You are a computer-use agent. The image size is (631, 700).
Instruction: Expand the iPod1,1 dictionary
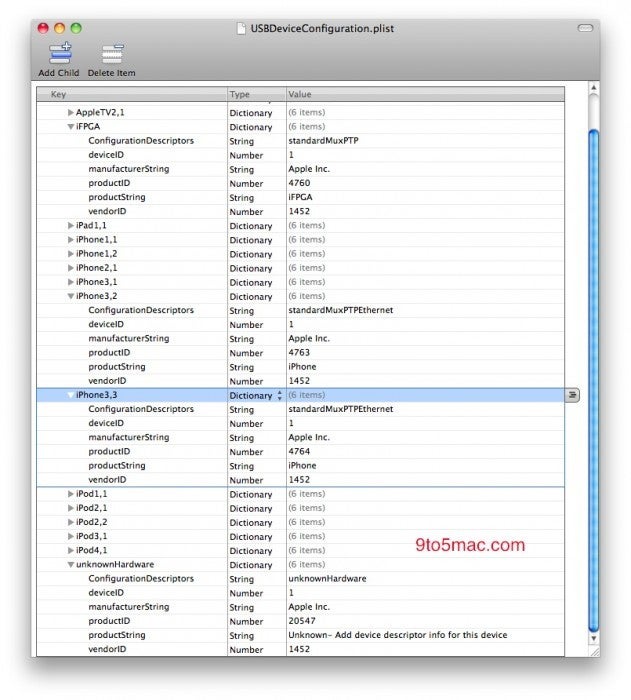71,494
